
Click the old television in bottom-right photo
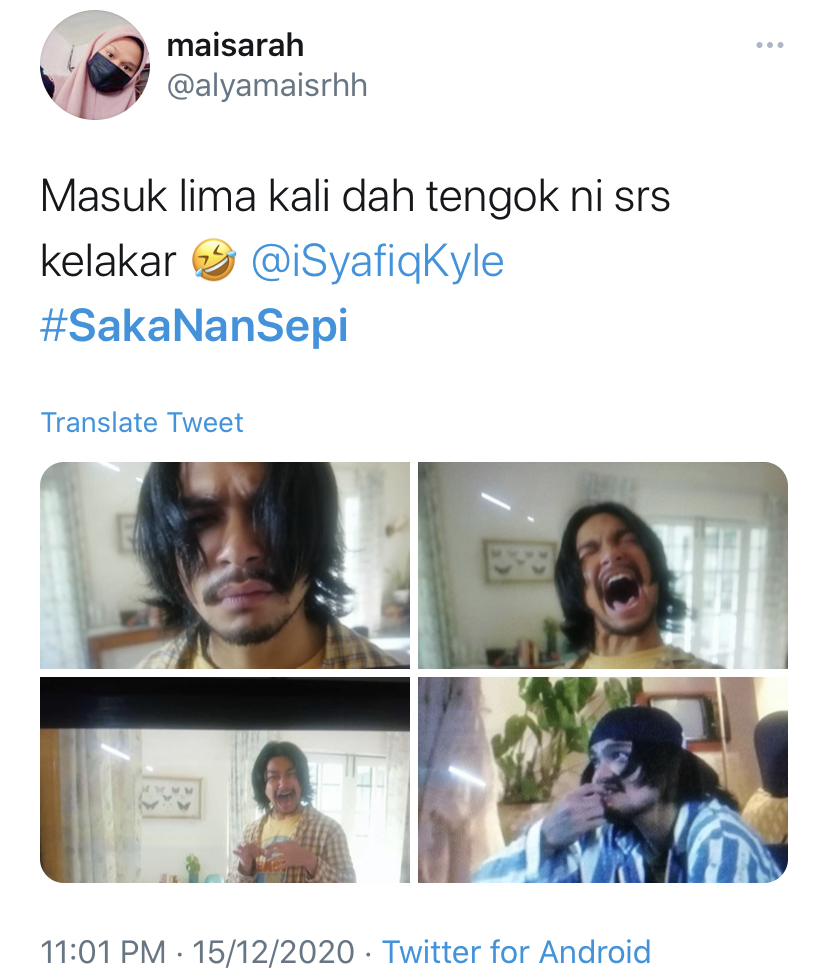tap(684, 717)
